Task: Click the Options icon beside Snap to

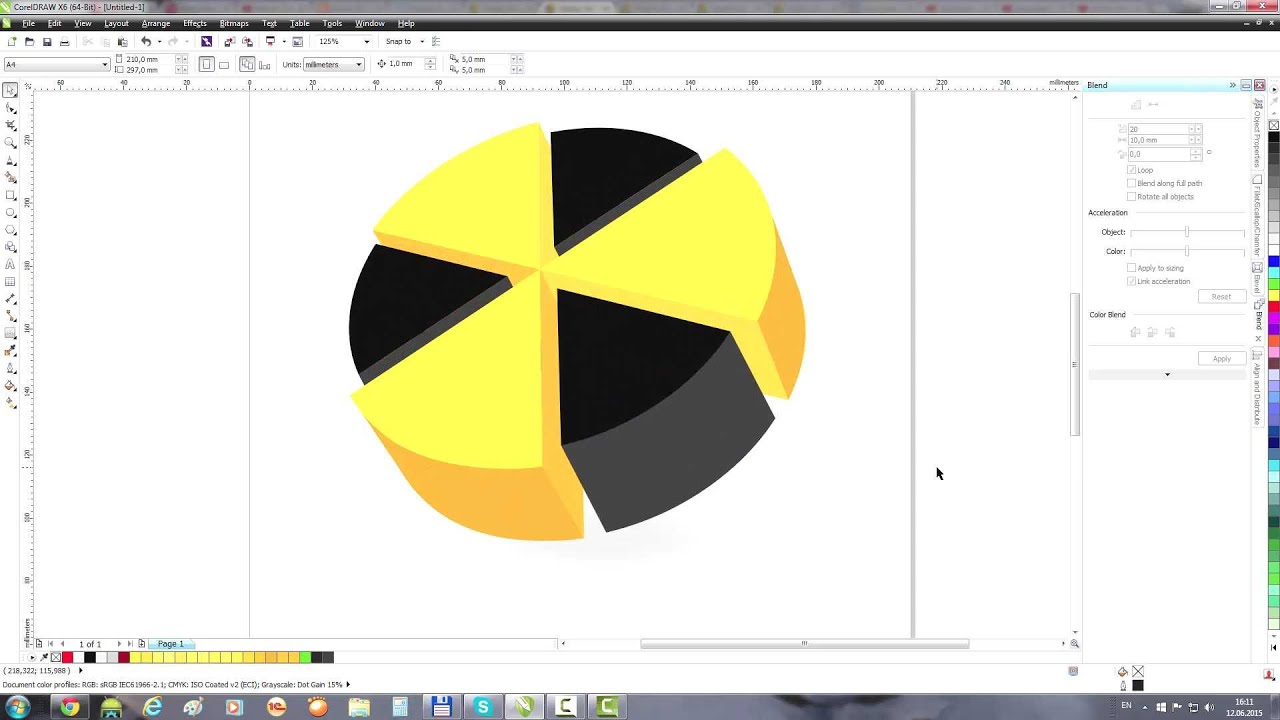Action: pyautogui.click(x=437, y=42)
